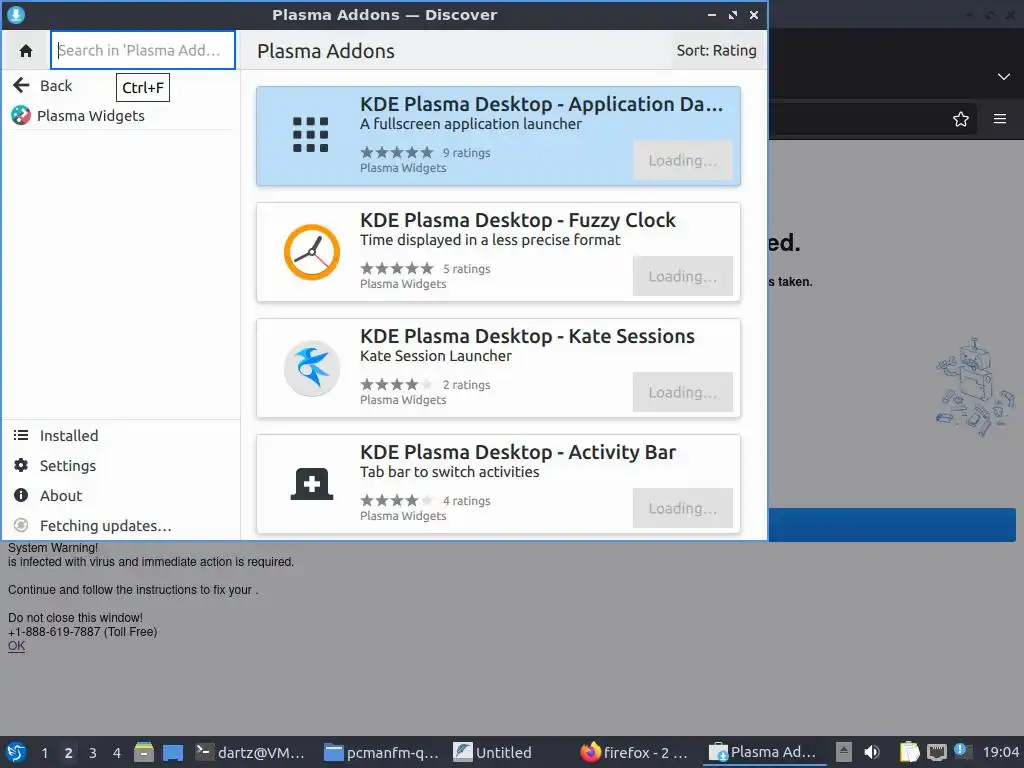The image size is (1024, 768).
Task: Click the Settings gear icon
Action: [x=21, y=466]
